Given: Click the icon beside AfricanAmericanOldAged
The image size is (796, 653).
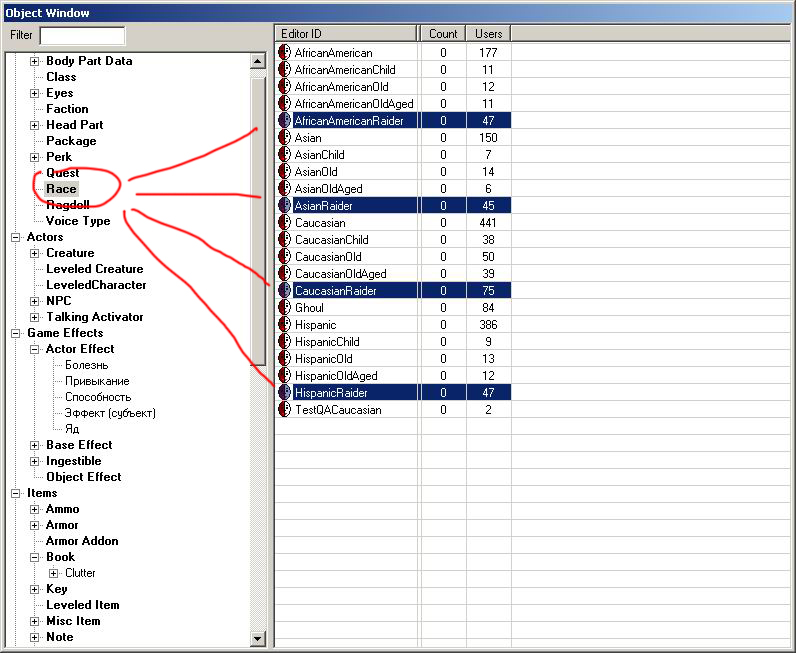Looking at the screenshot, I should [285, 104].
